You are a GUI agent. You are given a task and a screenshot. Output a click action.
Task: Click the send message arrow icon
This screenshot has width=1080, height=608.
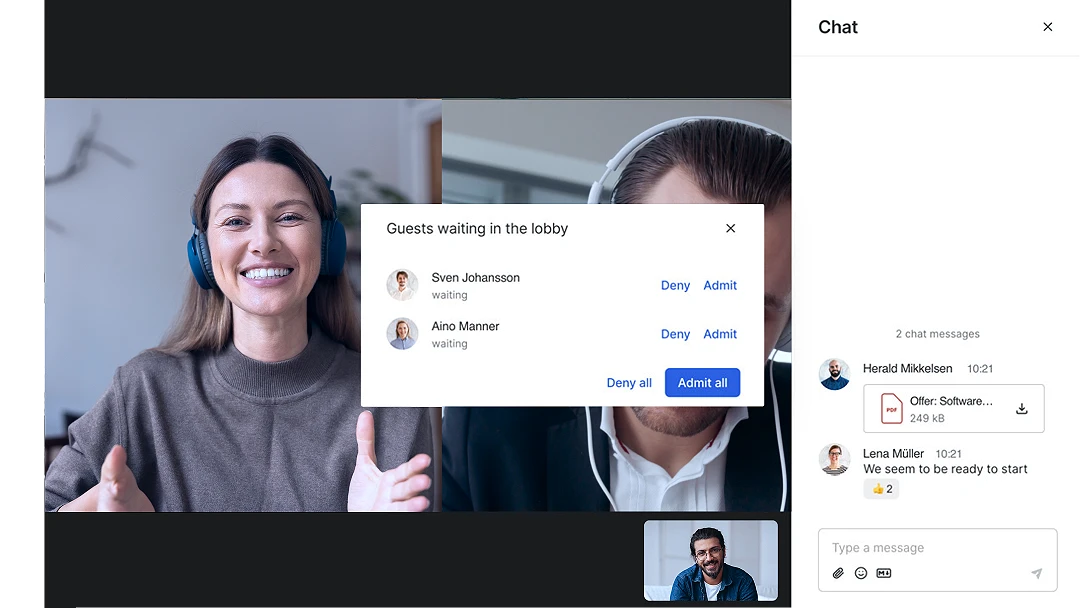pos(1038,573)
